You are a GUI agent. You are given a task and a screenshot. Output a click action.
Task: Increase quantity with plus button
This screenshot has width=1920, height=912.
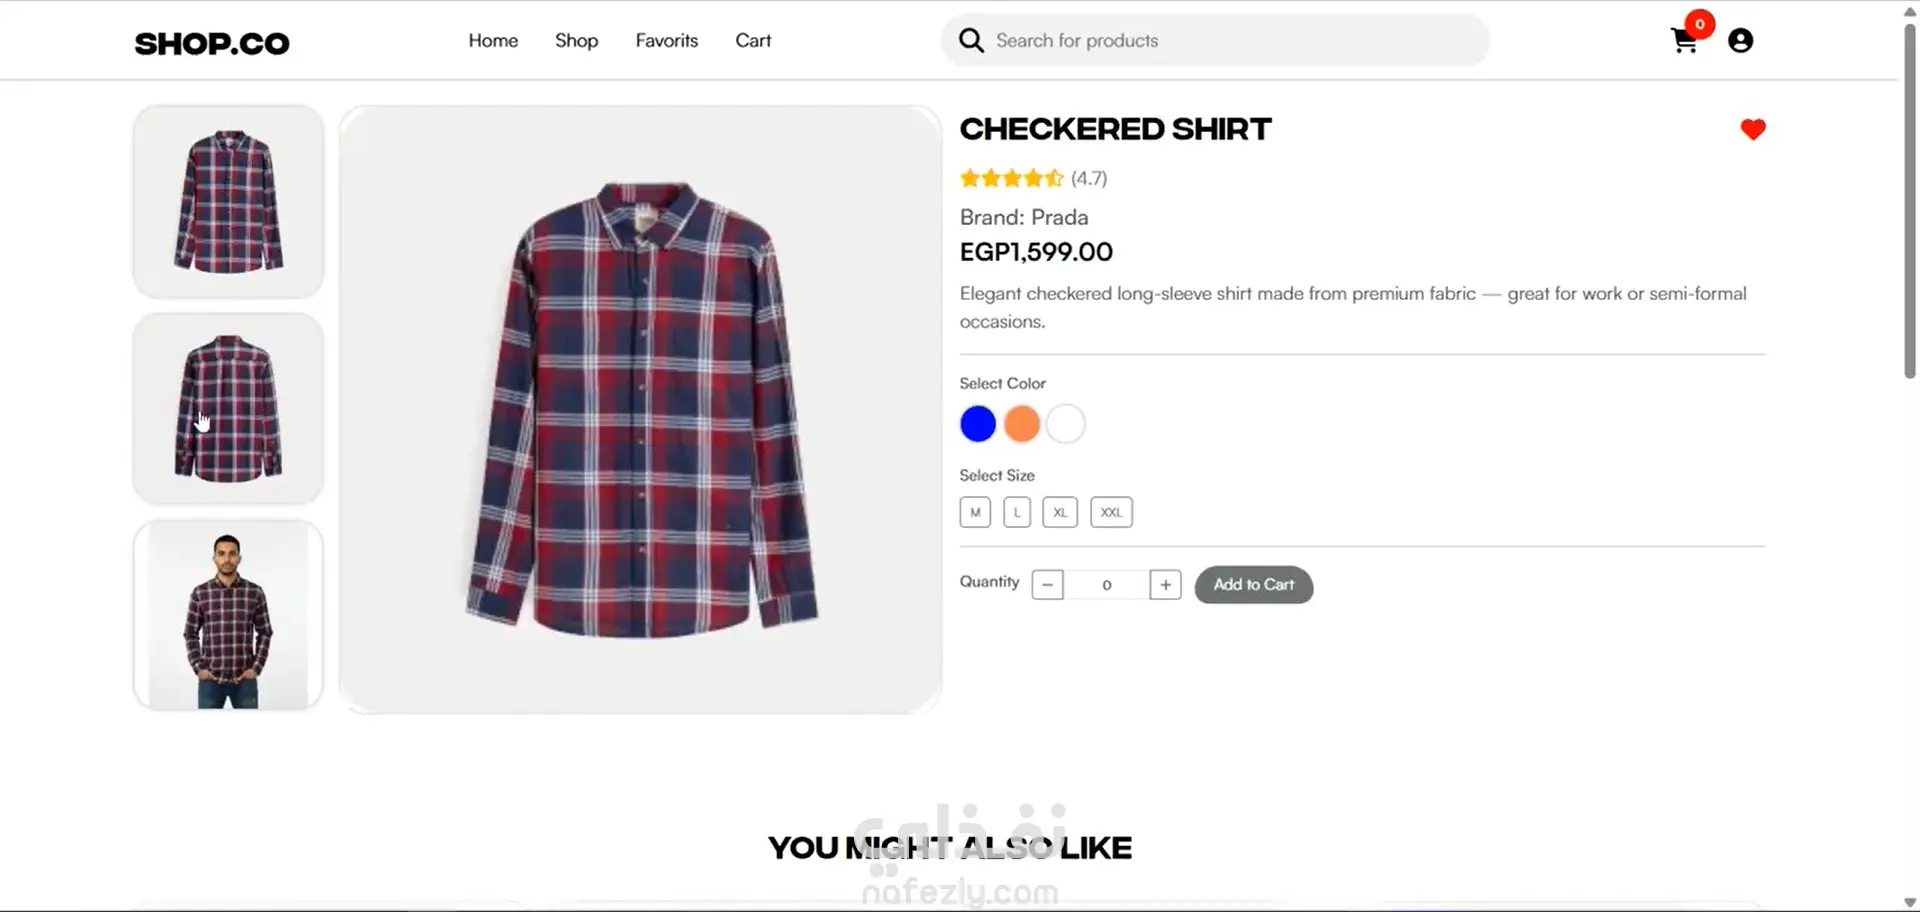click(1165, 585)
